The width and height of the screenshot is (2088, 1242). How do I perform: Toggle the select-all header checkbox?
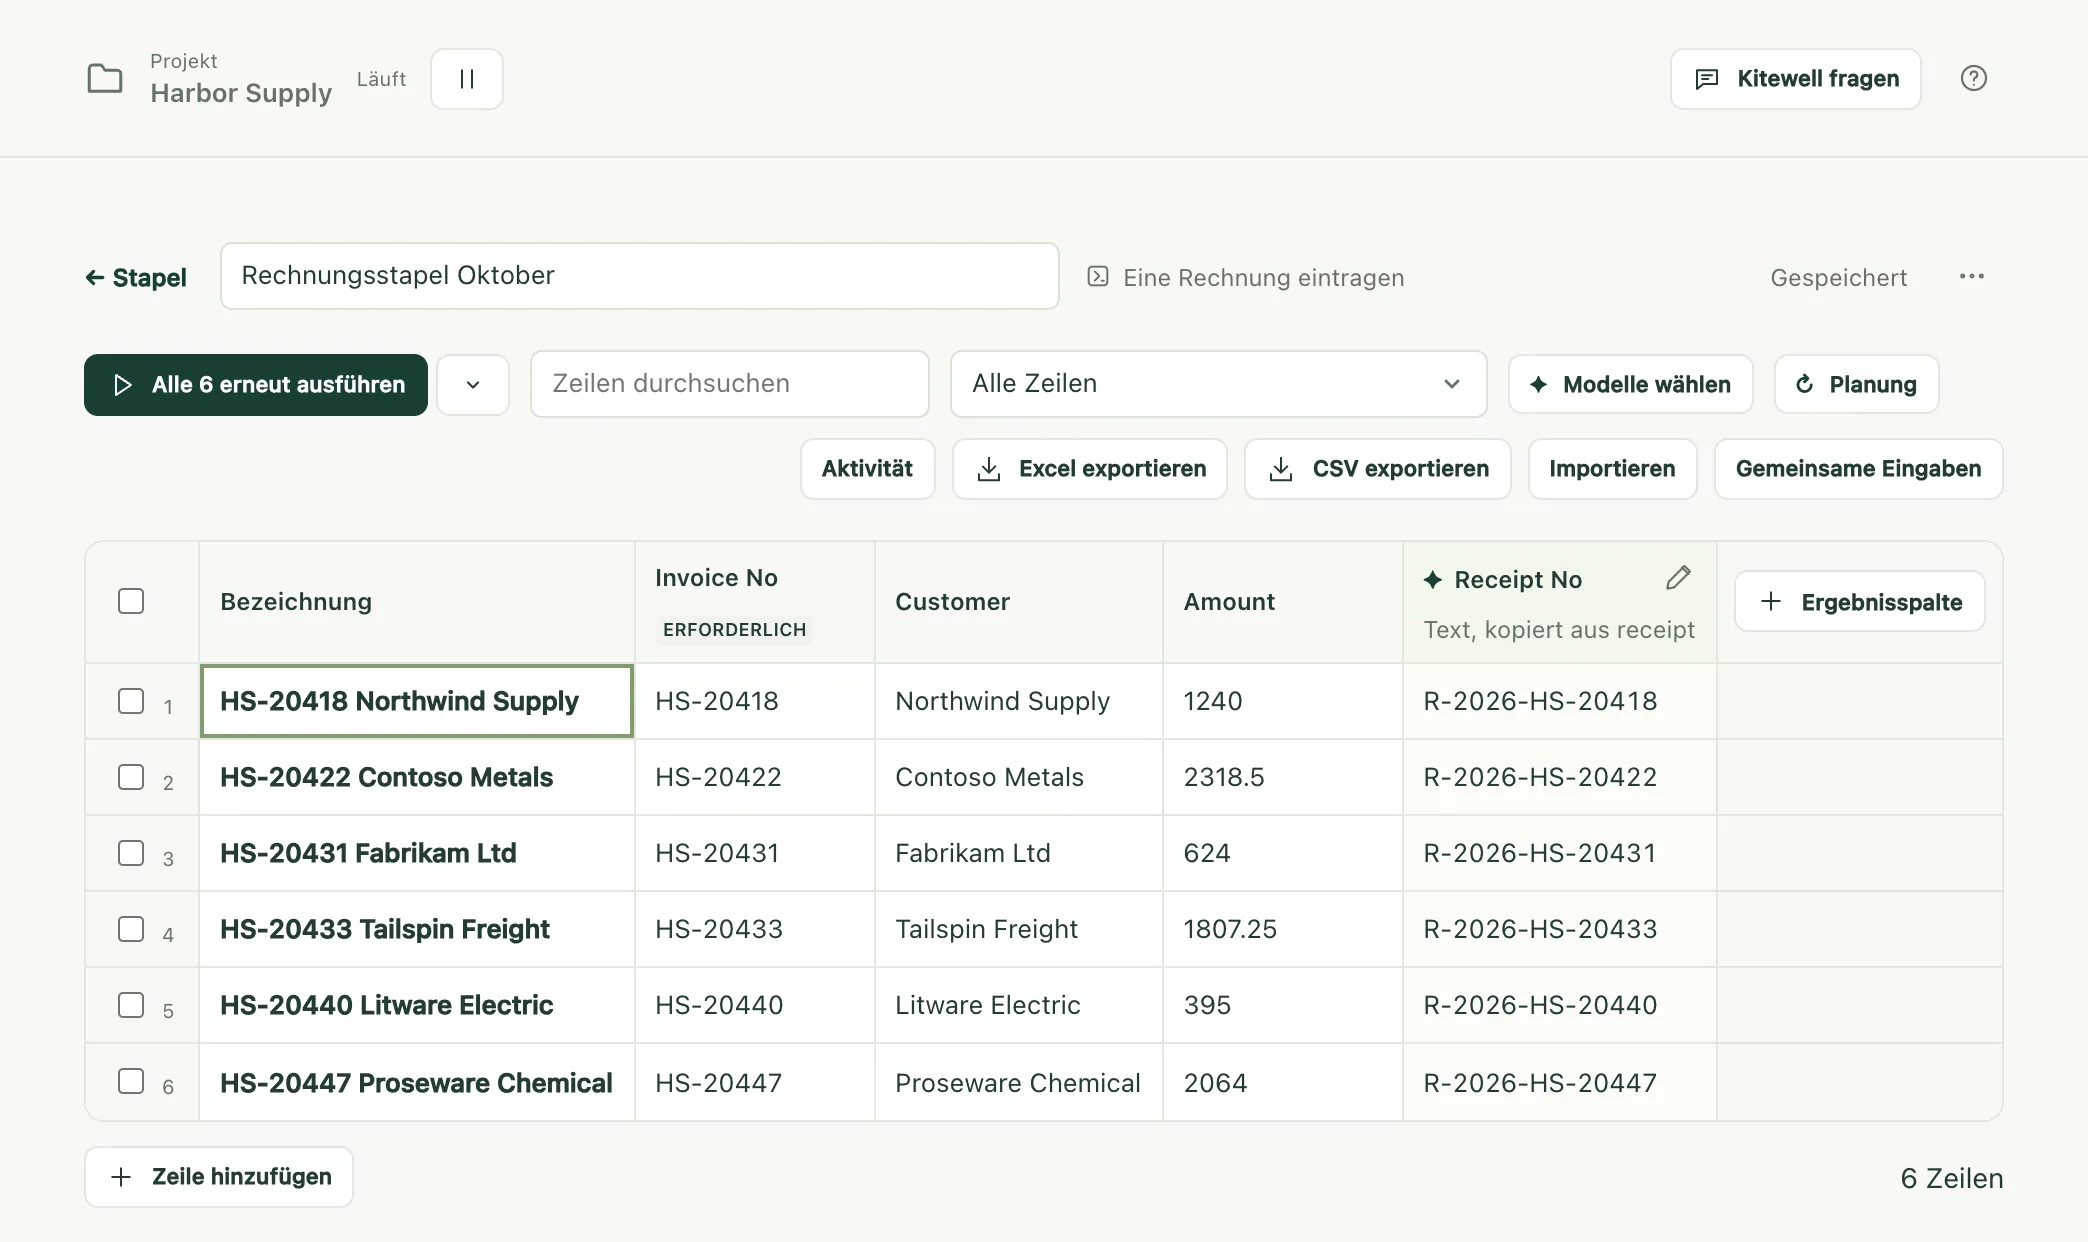click(131, 601)
